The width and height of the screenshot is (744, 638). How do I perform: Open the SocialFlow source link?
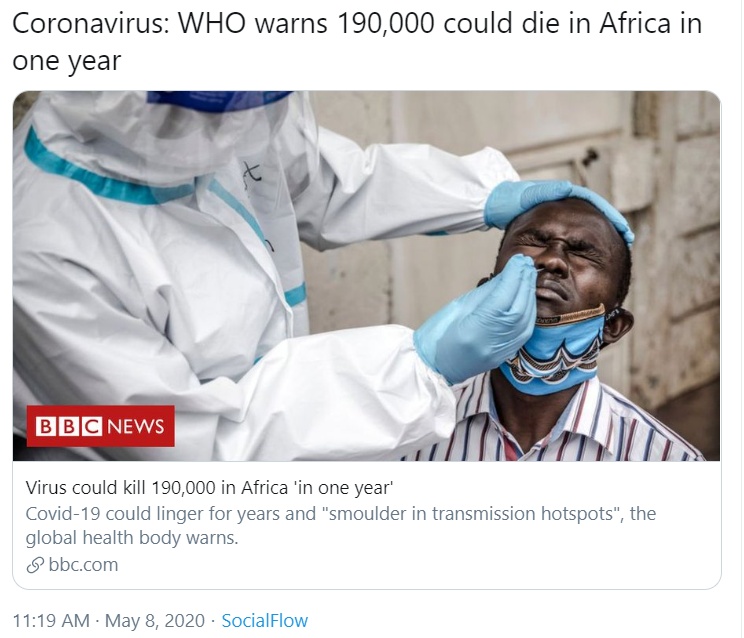point(265,620)
